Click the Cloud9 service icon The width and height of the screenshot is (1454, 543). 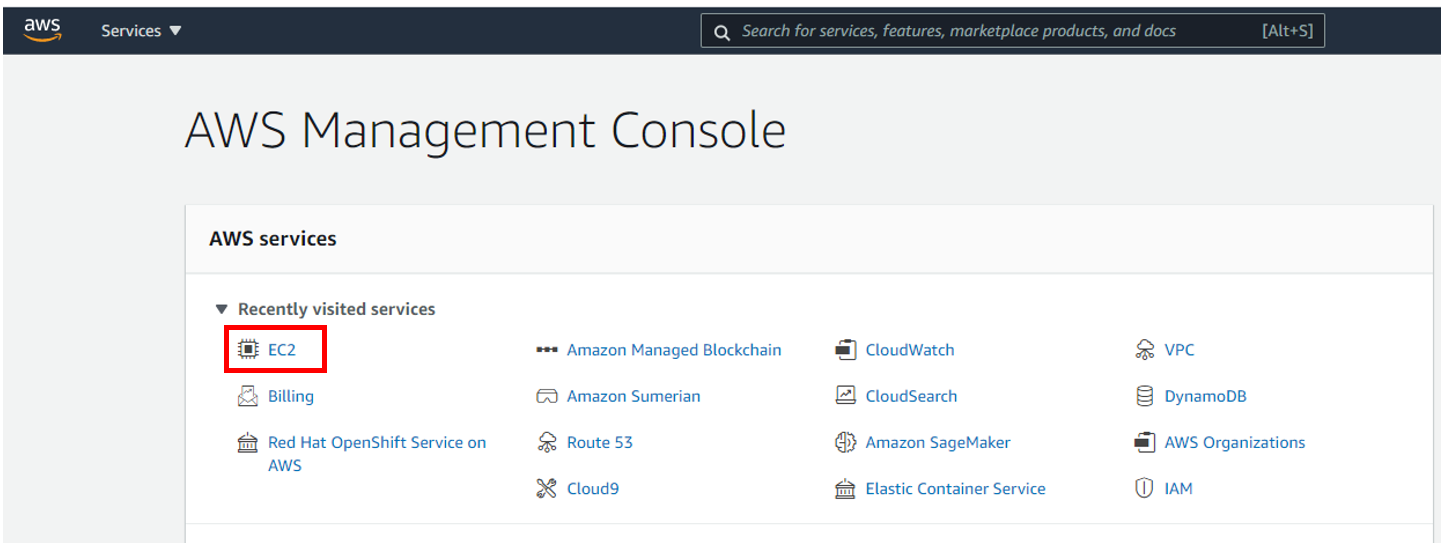[x=547, y=489]
